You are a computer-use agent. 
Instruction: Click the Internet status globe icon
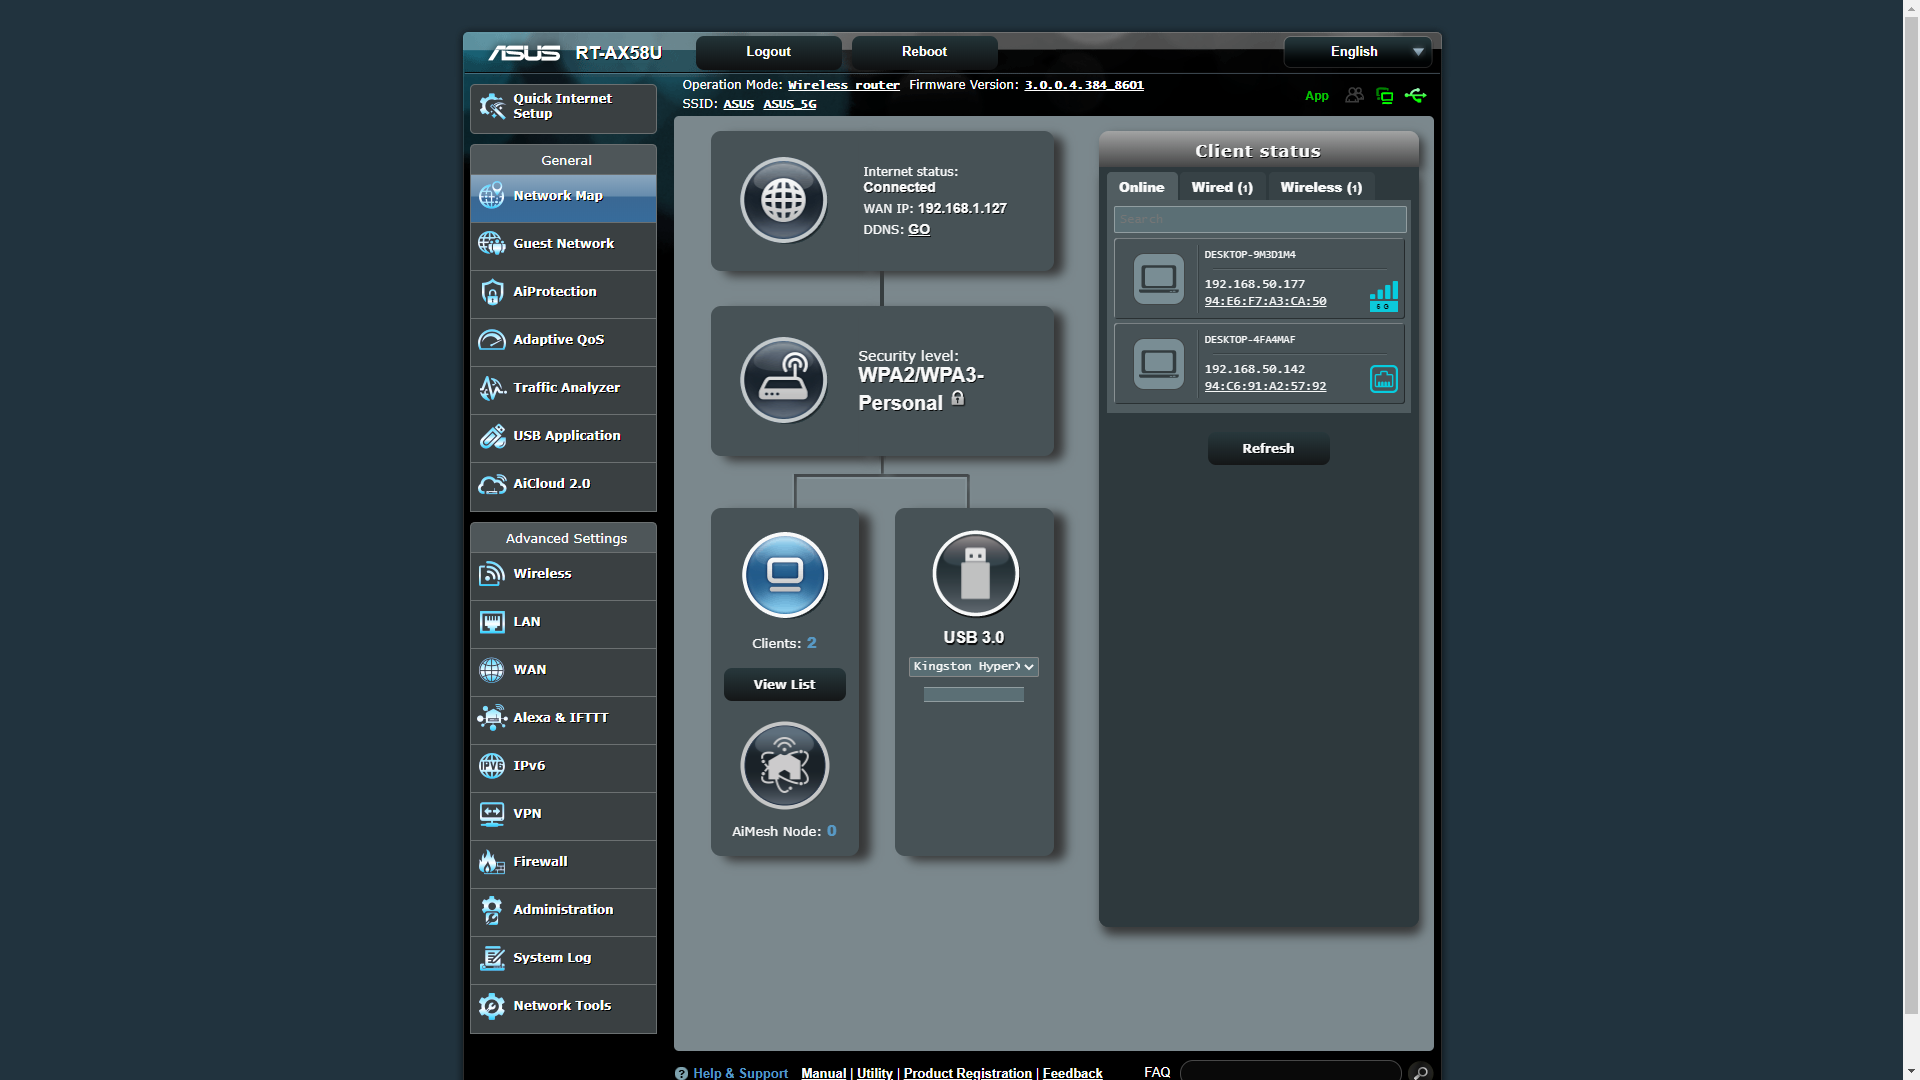coord(783,200)
